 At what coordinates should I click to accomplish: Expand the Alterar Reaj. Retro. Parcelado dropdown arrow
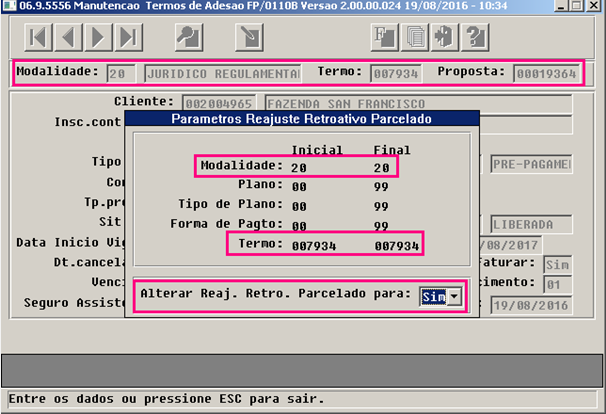pos(454,297)
